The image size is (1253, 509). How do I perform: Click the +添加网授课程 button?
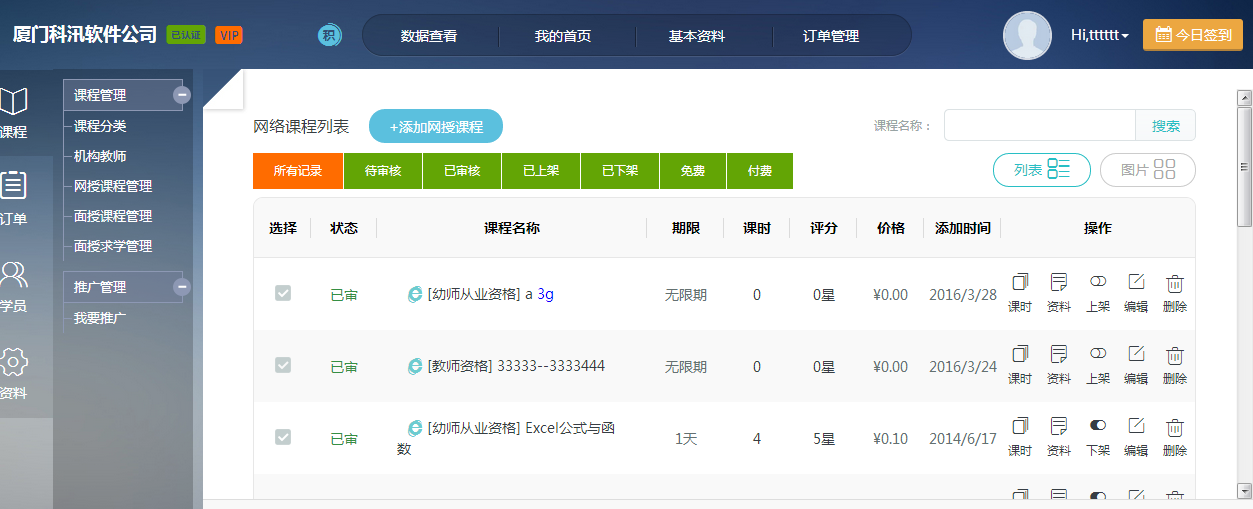pos(436,127)
